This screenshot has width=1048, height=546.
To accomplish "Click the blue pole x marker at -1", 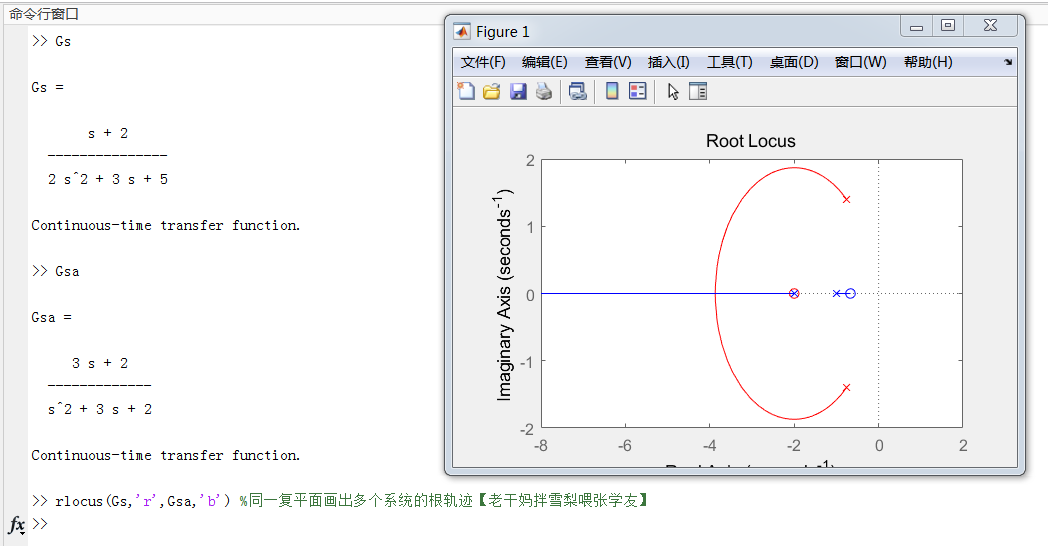I will coord(836,293).
